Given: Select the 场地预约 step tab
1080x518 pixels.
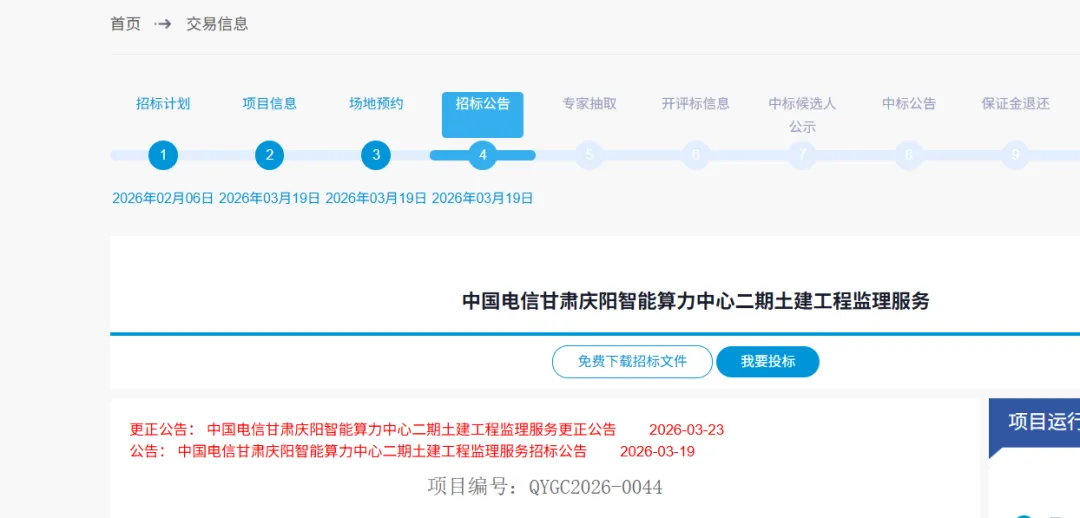Looking at the screenshot, I should tap(376, 104).
